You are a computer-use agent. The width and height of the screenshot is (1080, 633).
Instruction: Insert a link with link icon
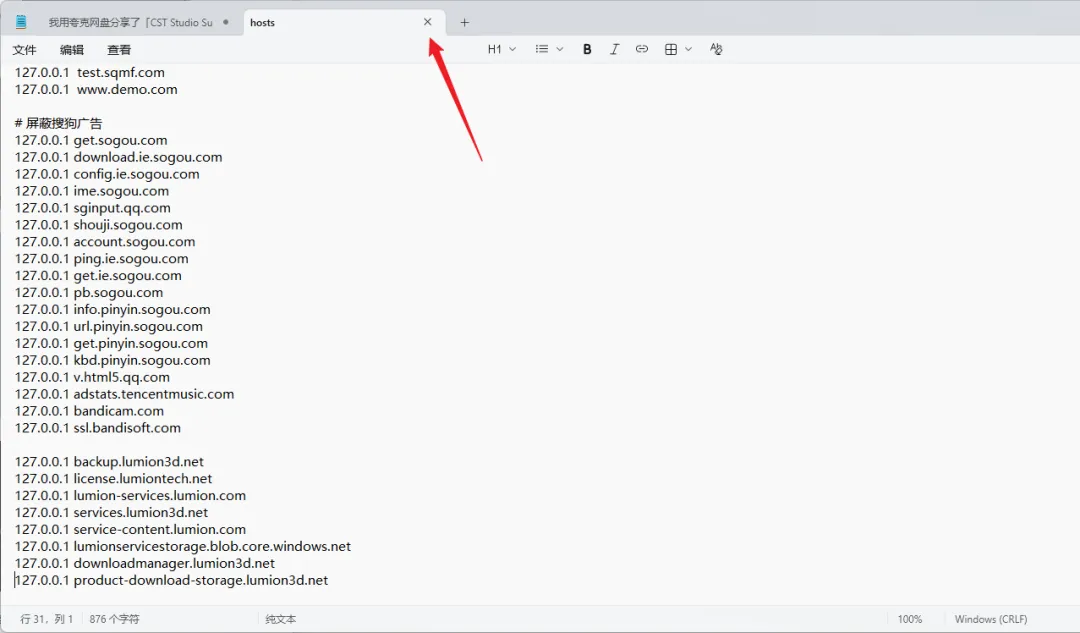(x=641, y=49)
